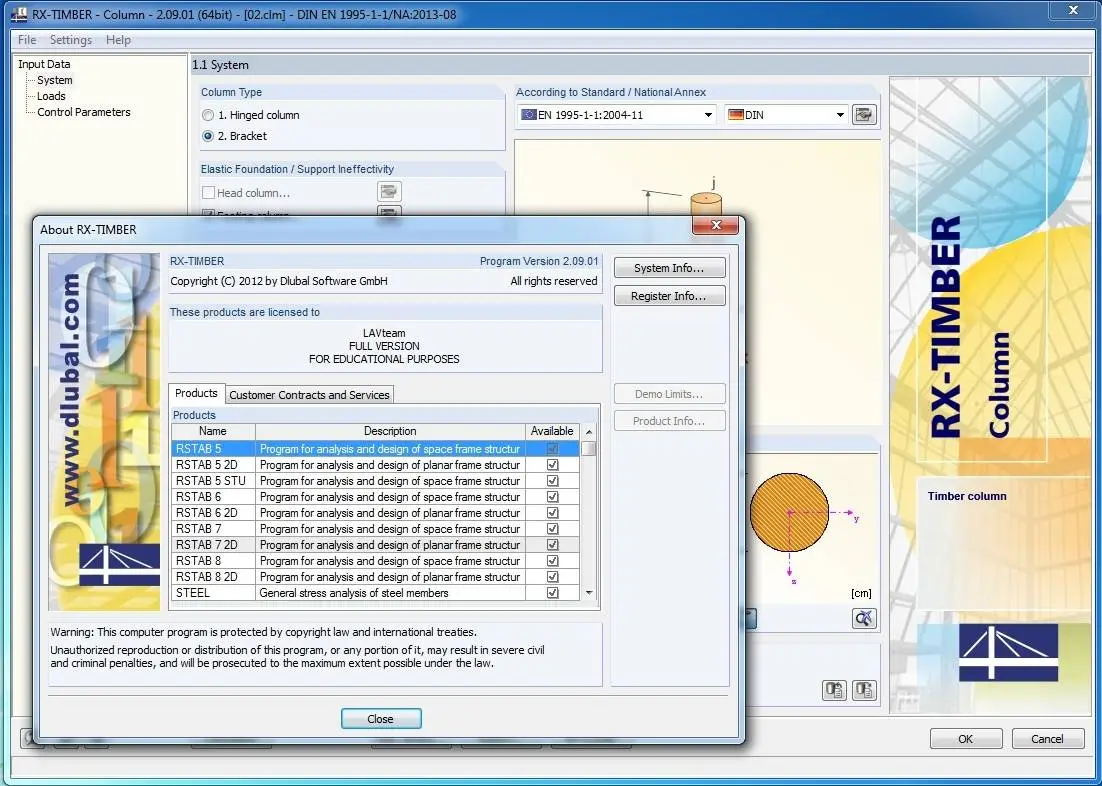Click Register Info button
1102x786 pixels.
click(x=669, y=296)
